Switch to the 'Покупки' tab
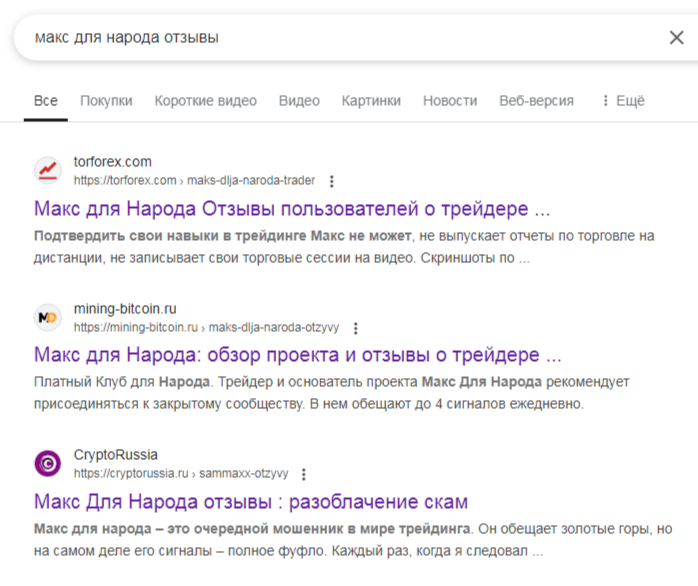 [x=106, y=101]
